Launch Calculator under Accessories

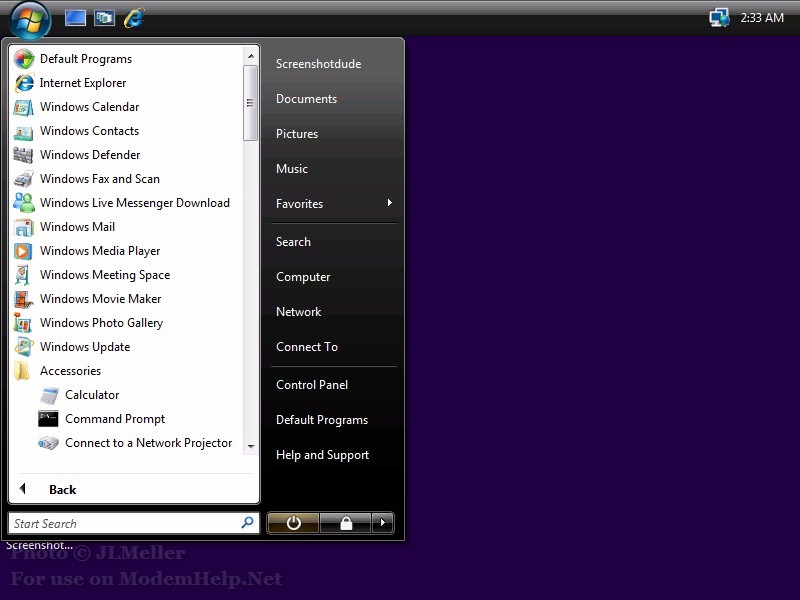[x=91, y=395]
